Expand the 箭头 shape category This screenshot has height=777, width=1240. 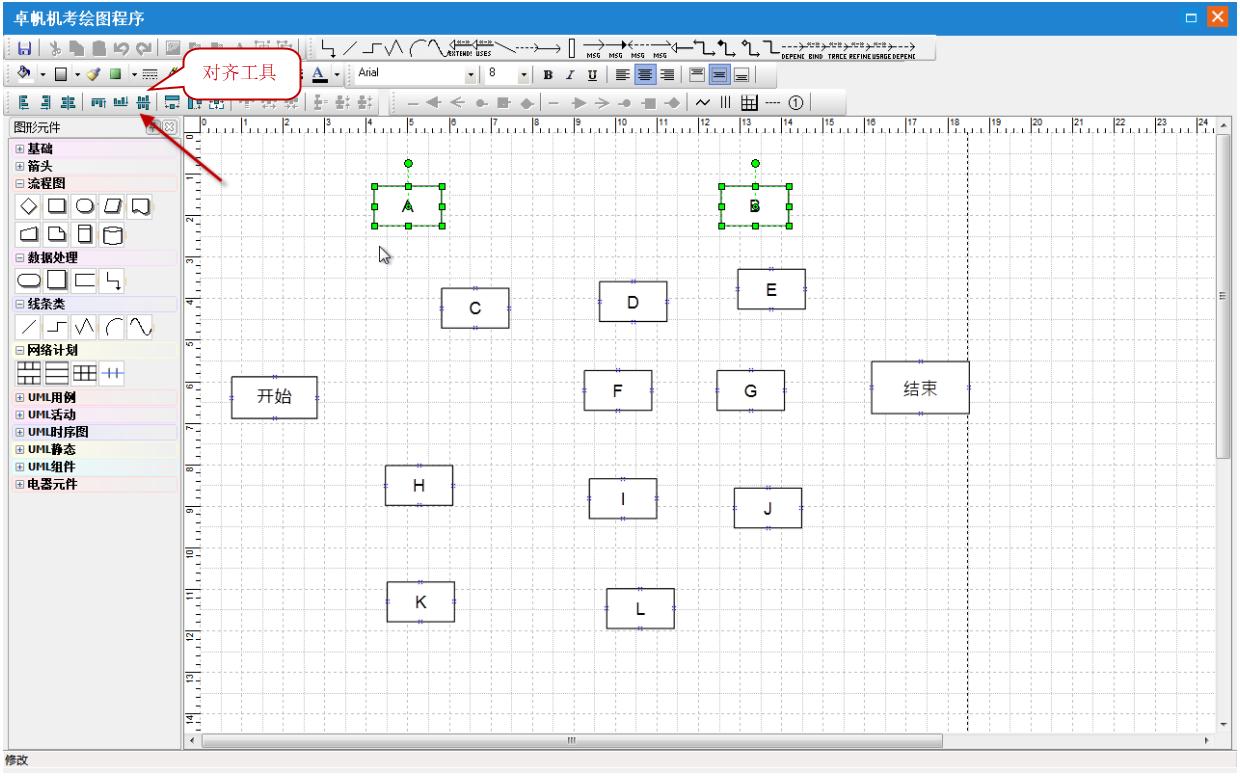pyautogui.click(x=20, y=166)
